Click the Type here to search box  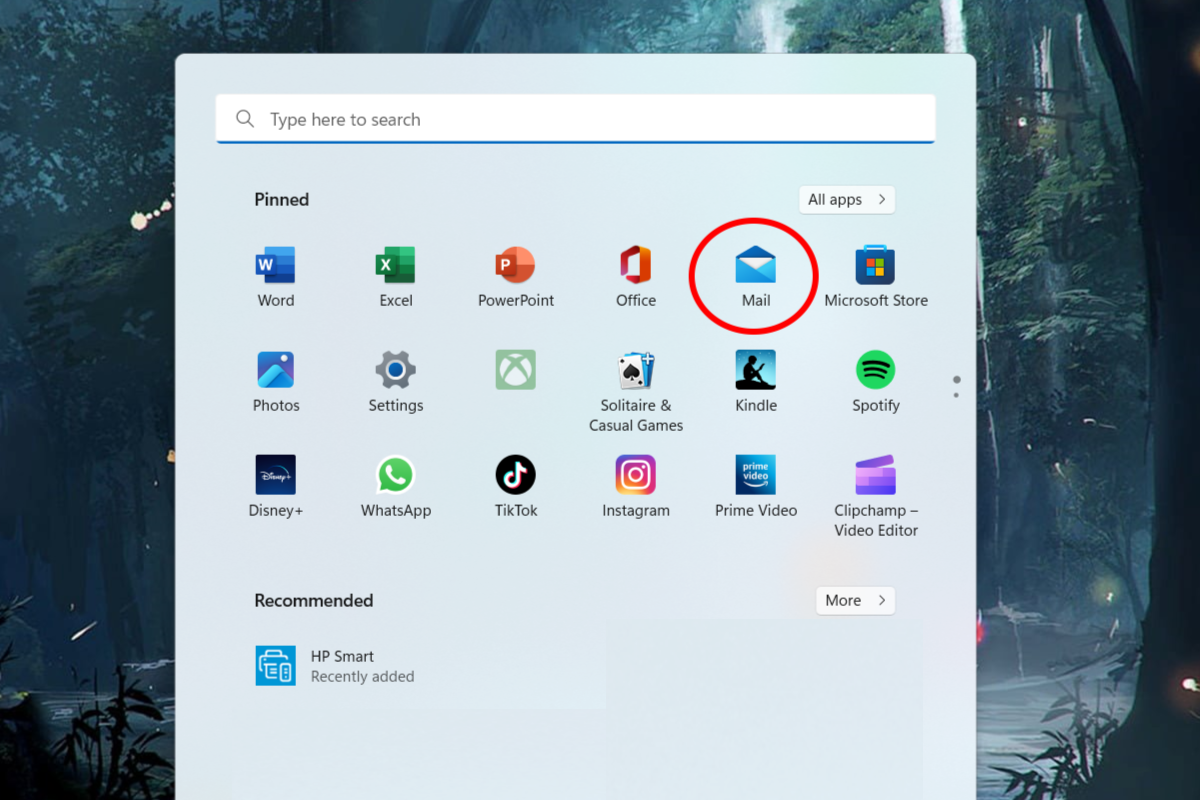pyautogui.click(x=575, y=119)
